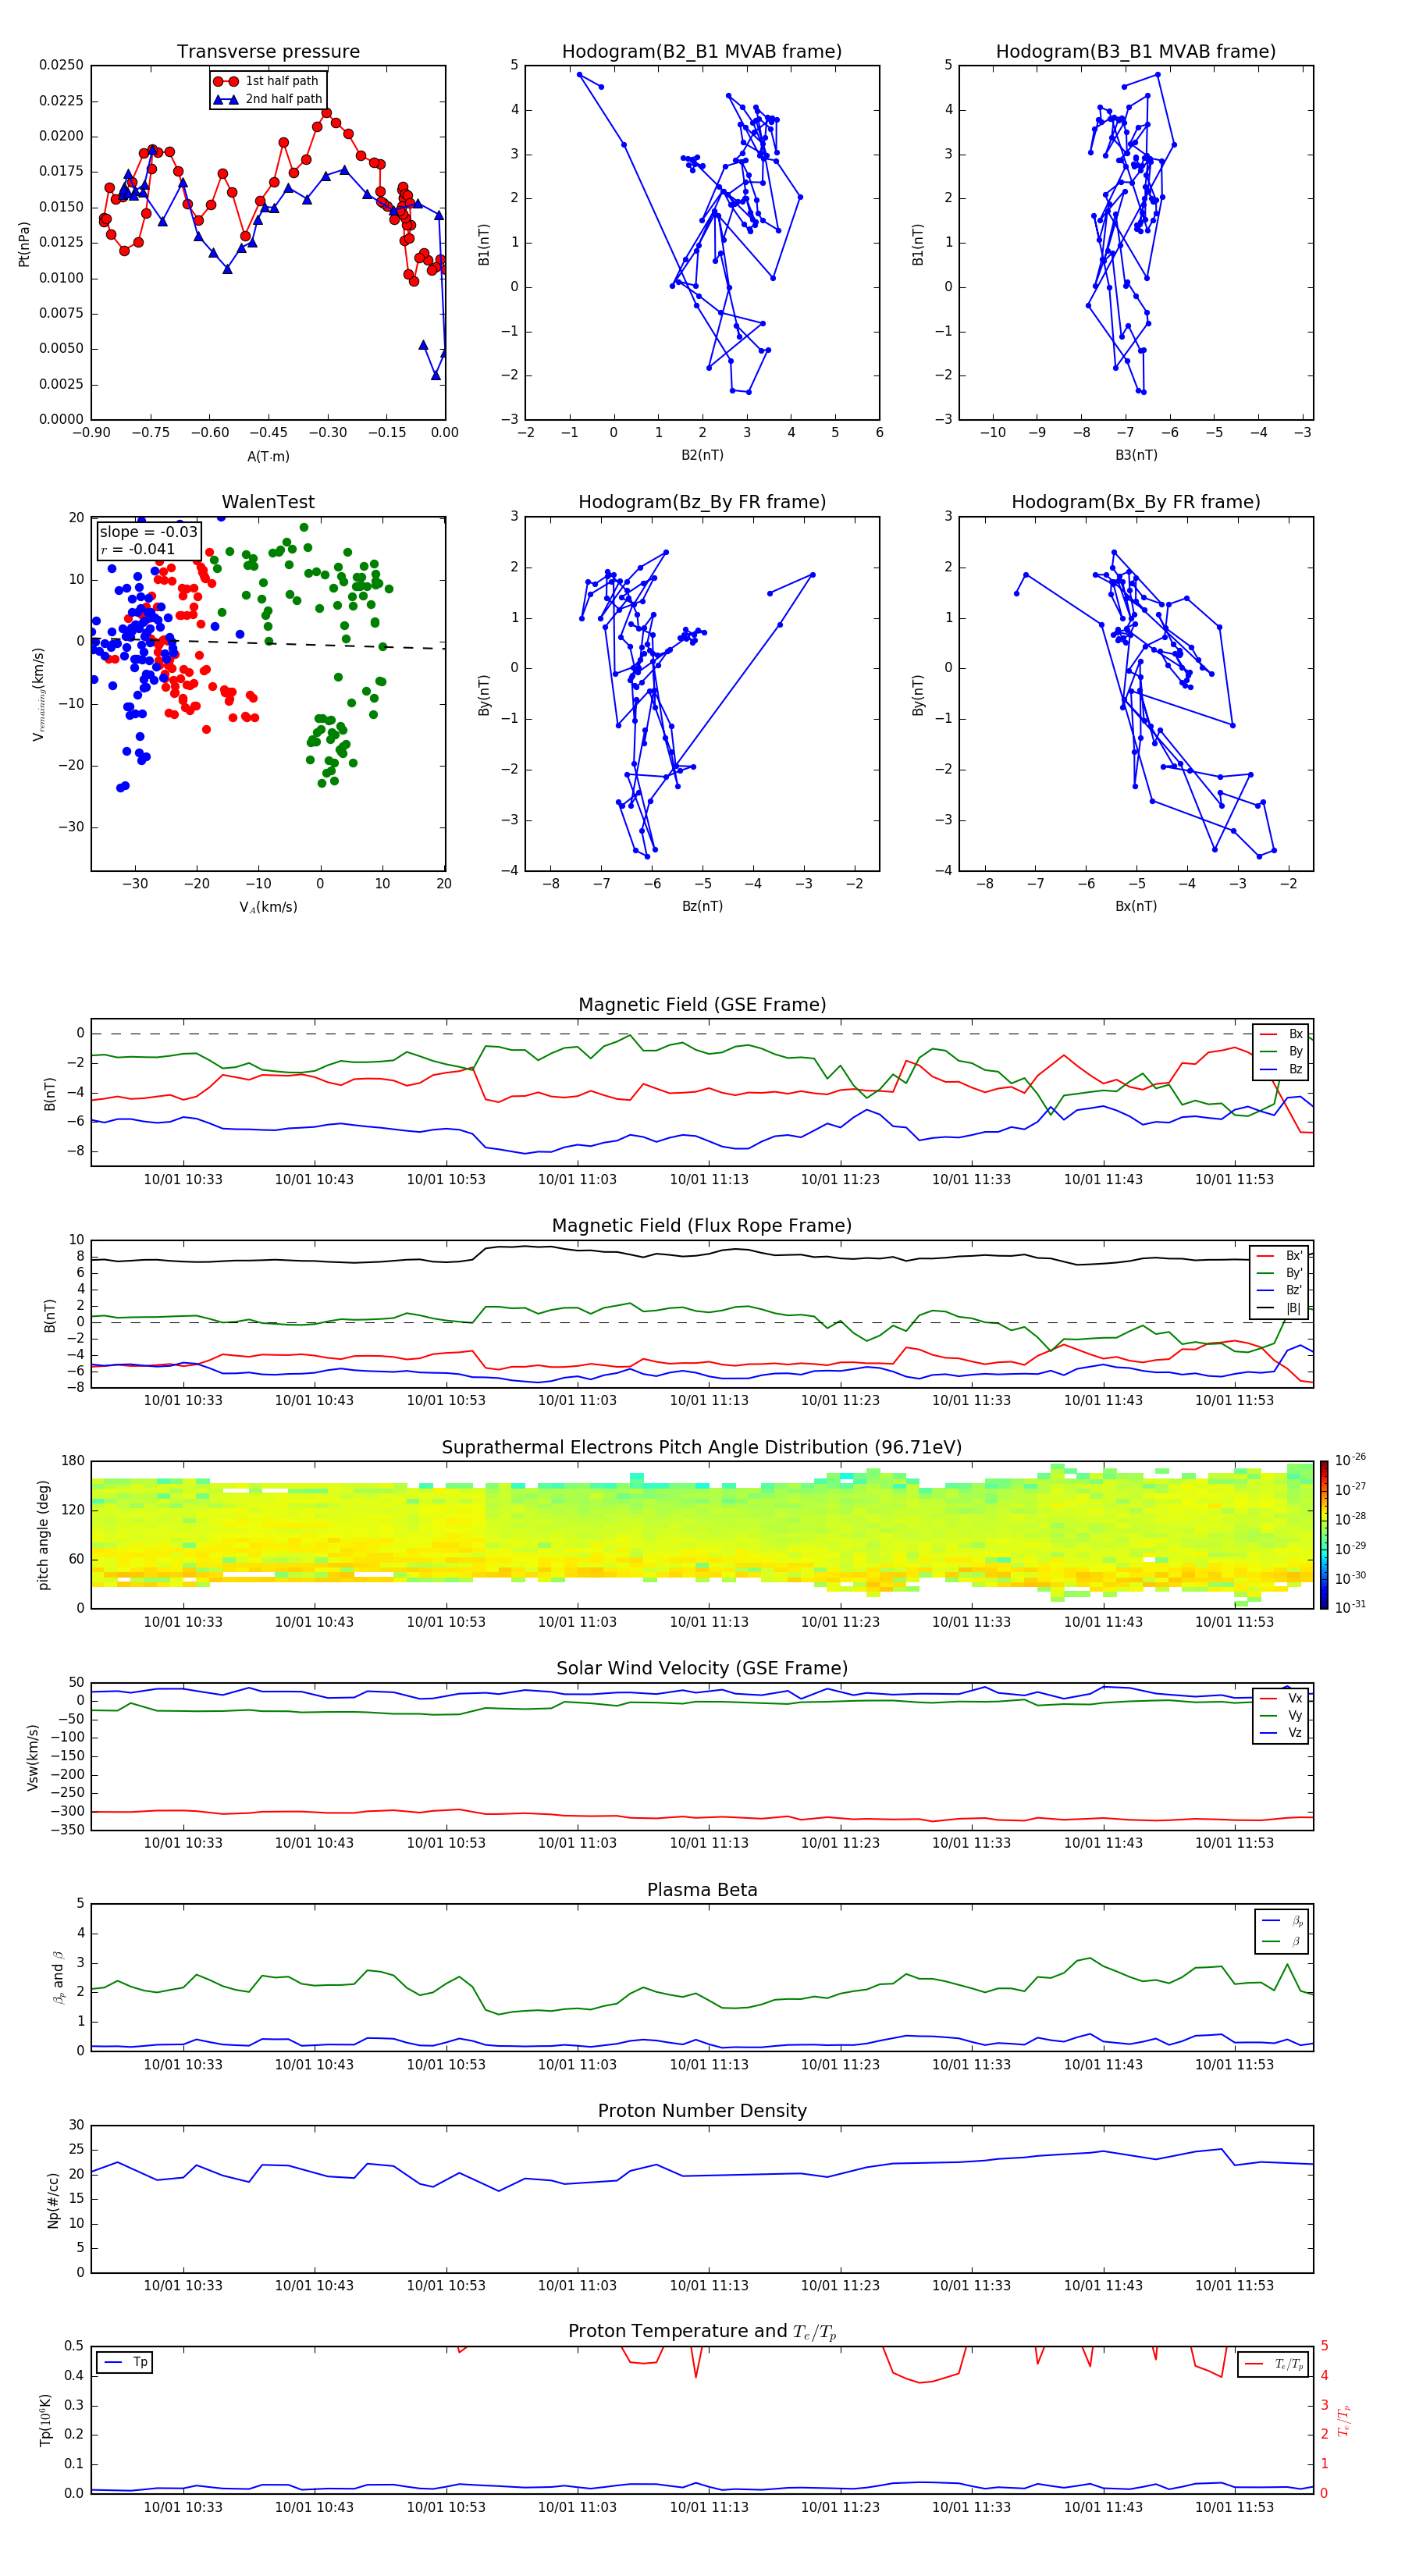Click the 'Proton Temperature and Te/Tp' title

[702, 2331]
